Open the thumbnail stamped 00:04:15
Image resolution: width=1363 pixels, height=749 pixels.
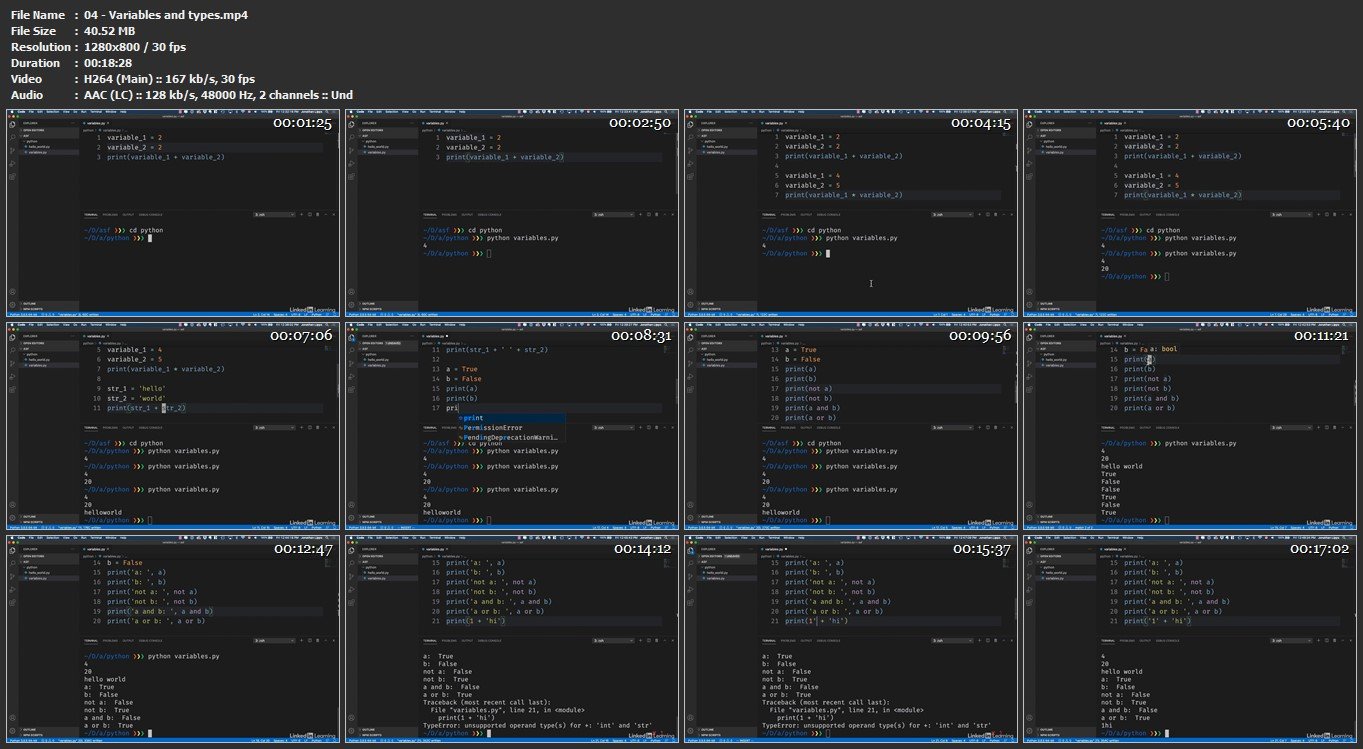(x=850, y=213)
